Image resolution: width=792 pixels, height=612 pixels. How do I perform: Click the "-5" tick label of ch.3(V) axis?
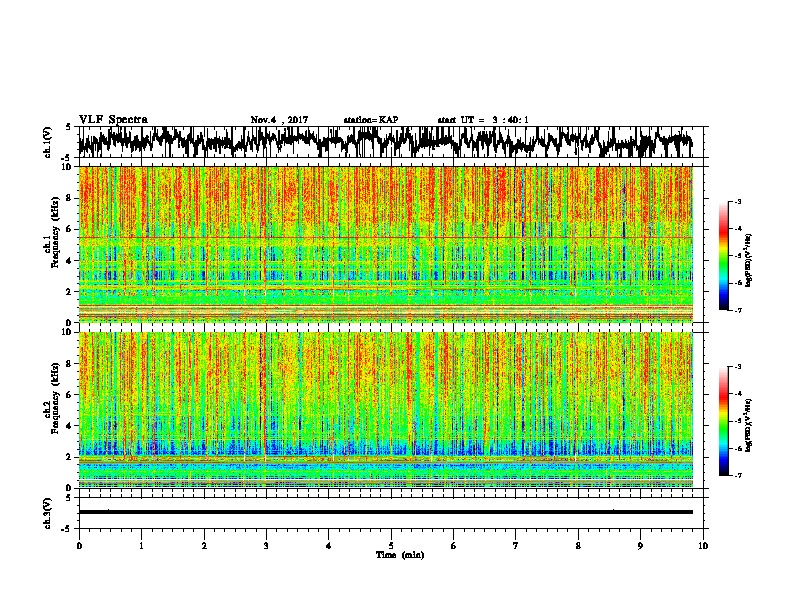coord(67,528)
